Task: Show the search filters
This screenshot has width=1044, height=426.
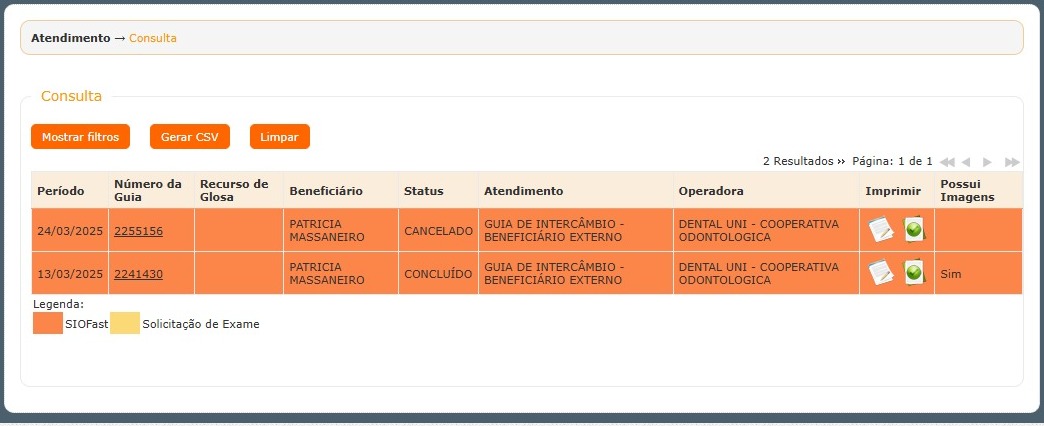Action: tap(81, 136)
